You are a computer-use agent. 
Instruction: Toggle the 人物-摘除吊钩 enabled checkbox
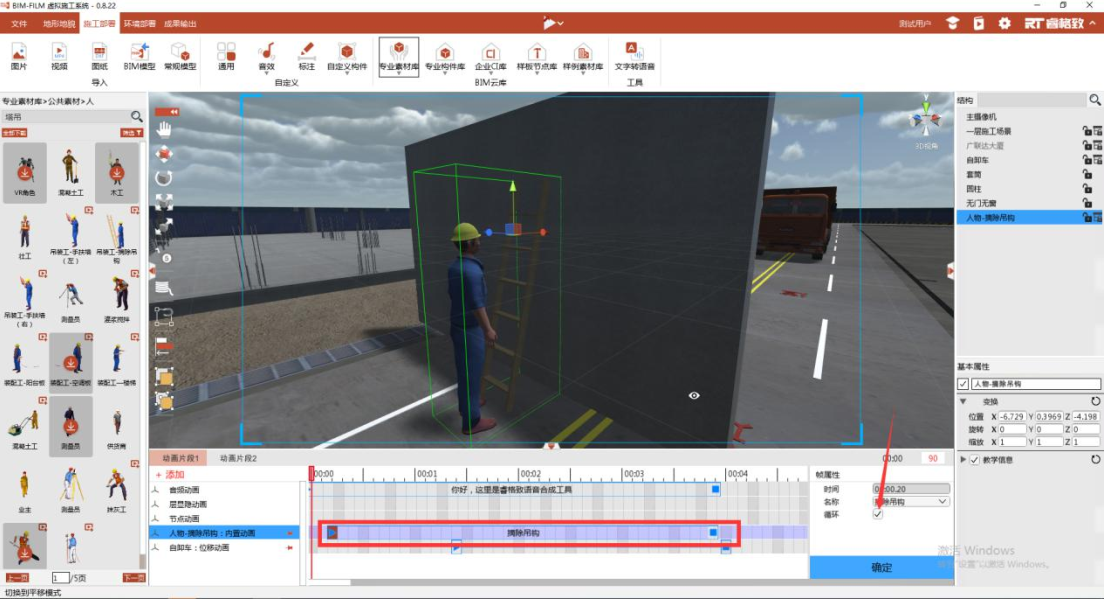(x=963, y=384)
